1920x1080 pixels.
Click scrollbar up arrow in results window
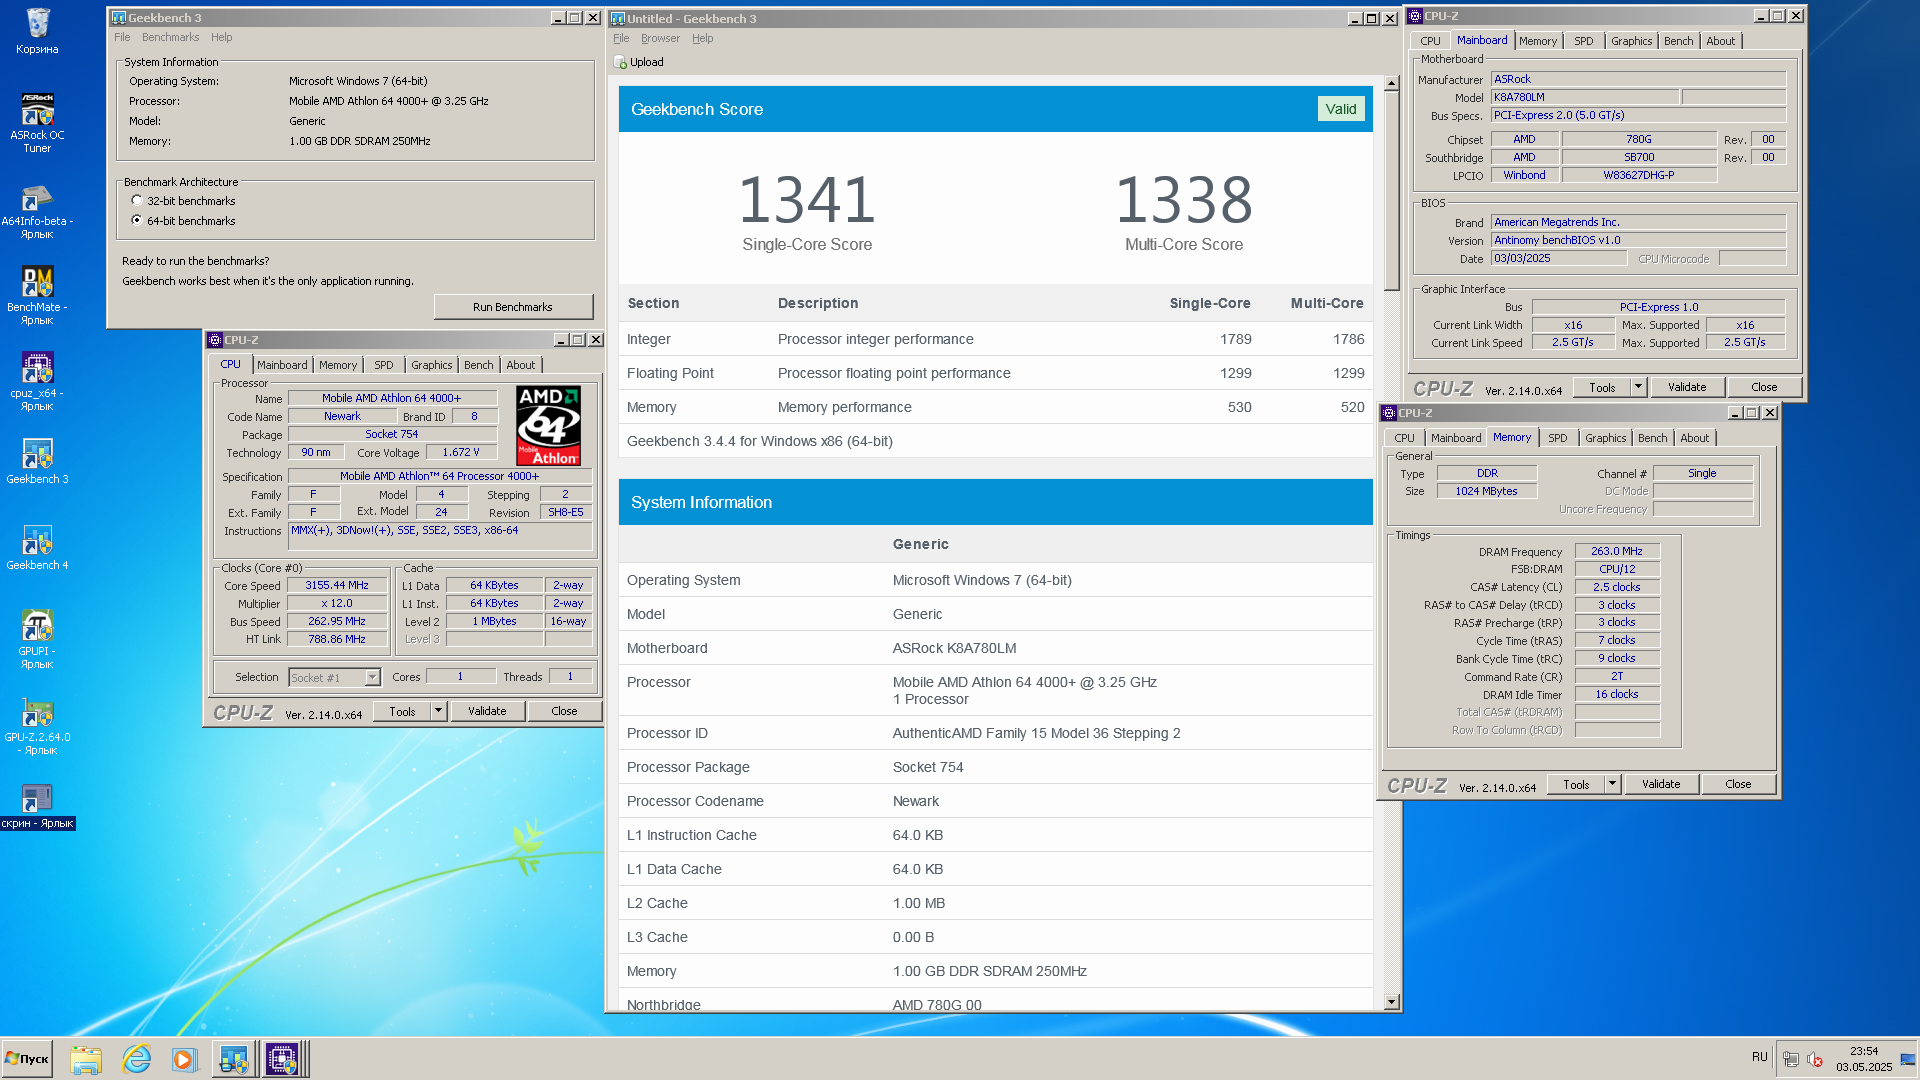(x=1391, y=83)
